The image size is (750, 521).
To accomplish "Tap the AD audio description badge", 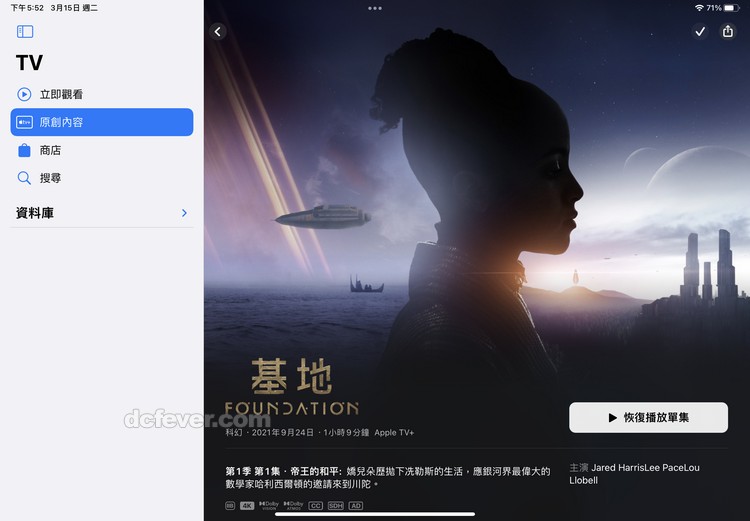I will tap(356, 505).
